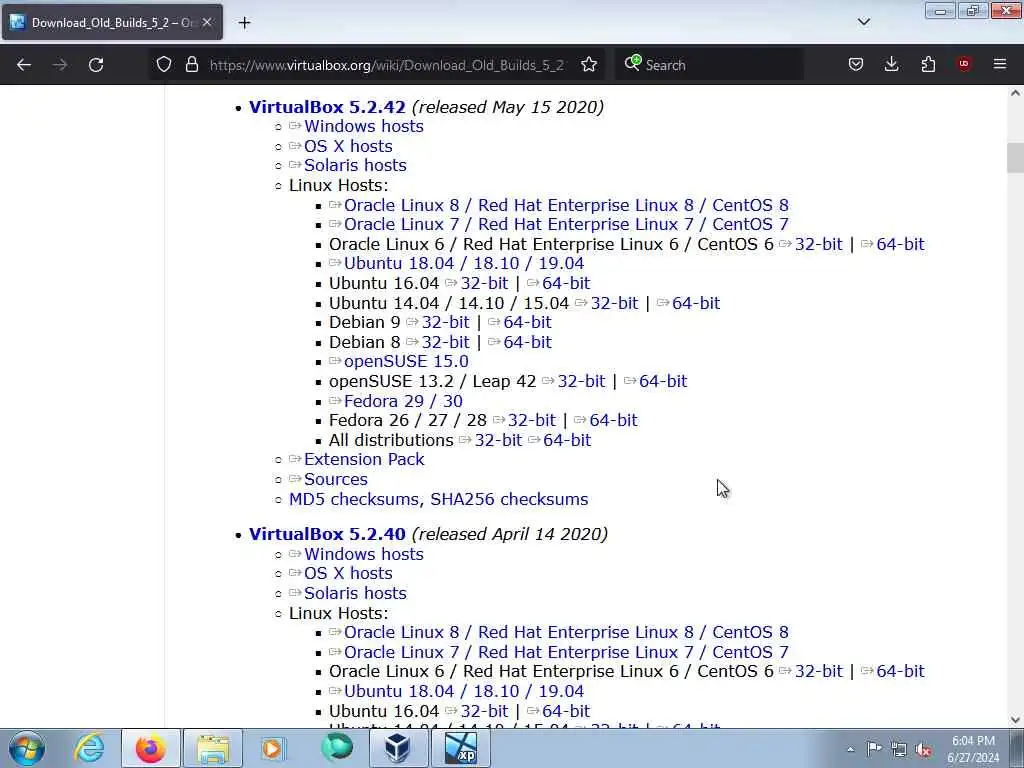Open Oracle Linux 8 link under 5.2.42
The image size is (1024, 768).
point(566,205)
